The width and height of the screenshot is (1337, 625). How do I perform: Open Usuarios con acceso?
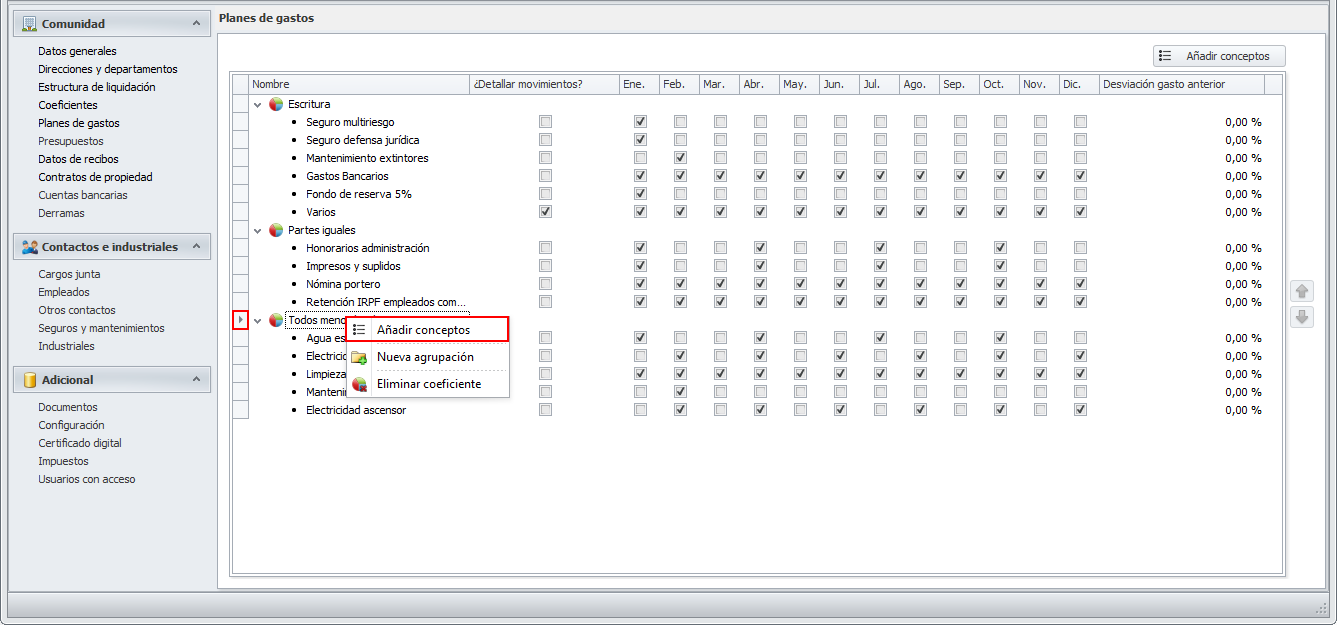click(87, 479)
